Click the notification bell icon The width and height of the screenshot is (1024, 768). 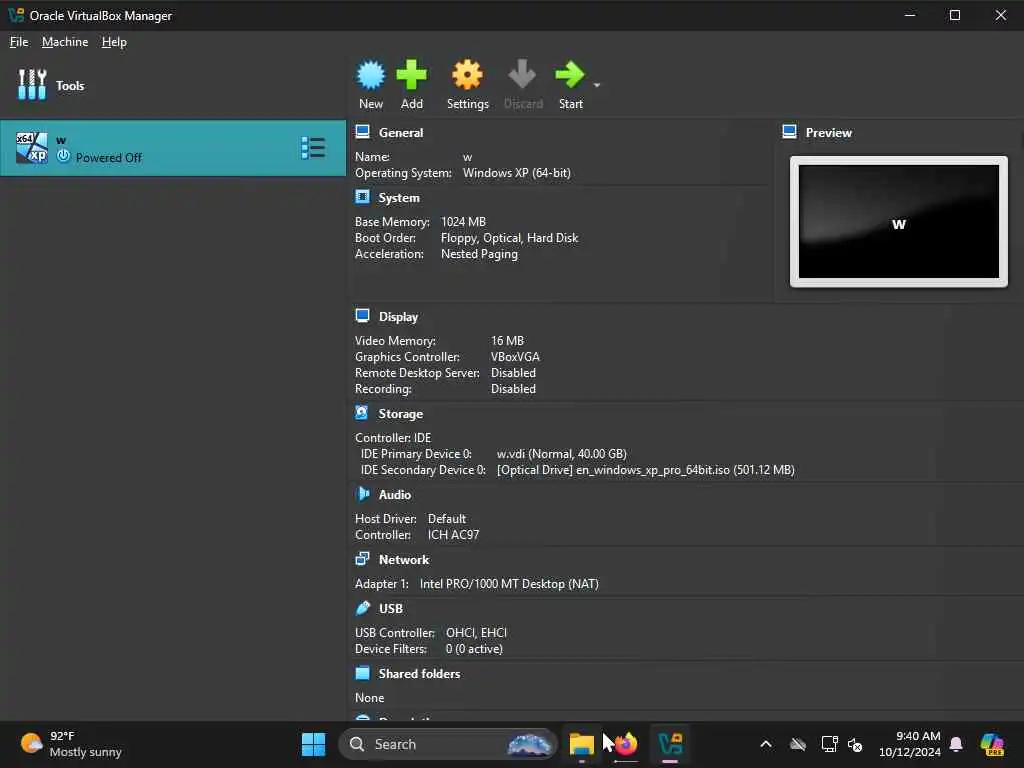(x=956, y=744)
